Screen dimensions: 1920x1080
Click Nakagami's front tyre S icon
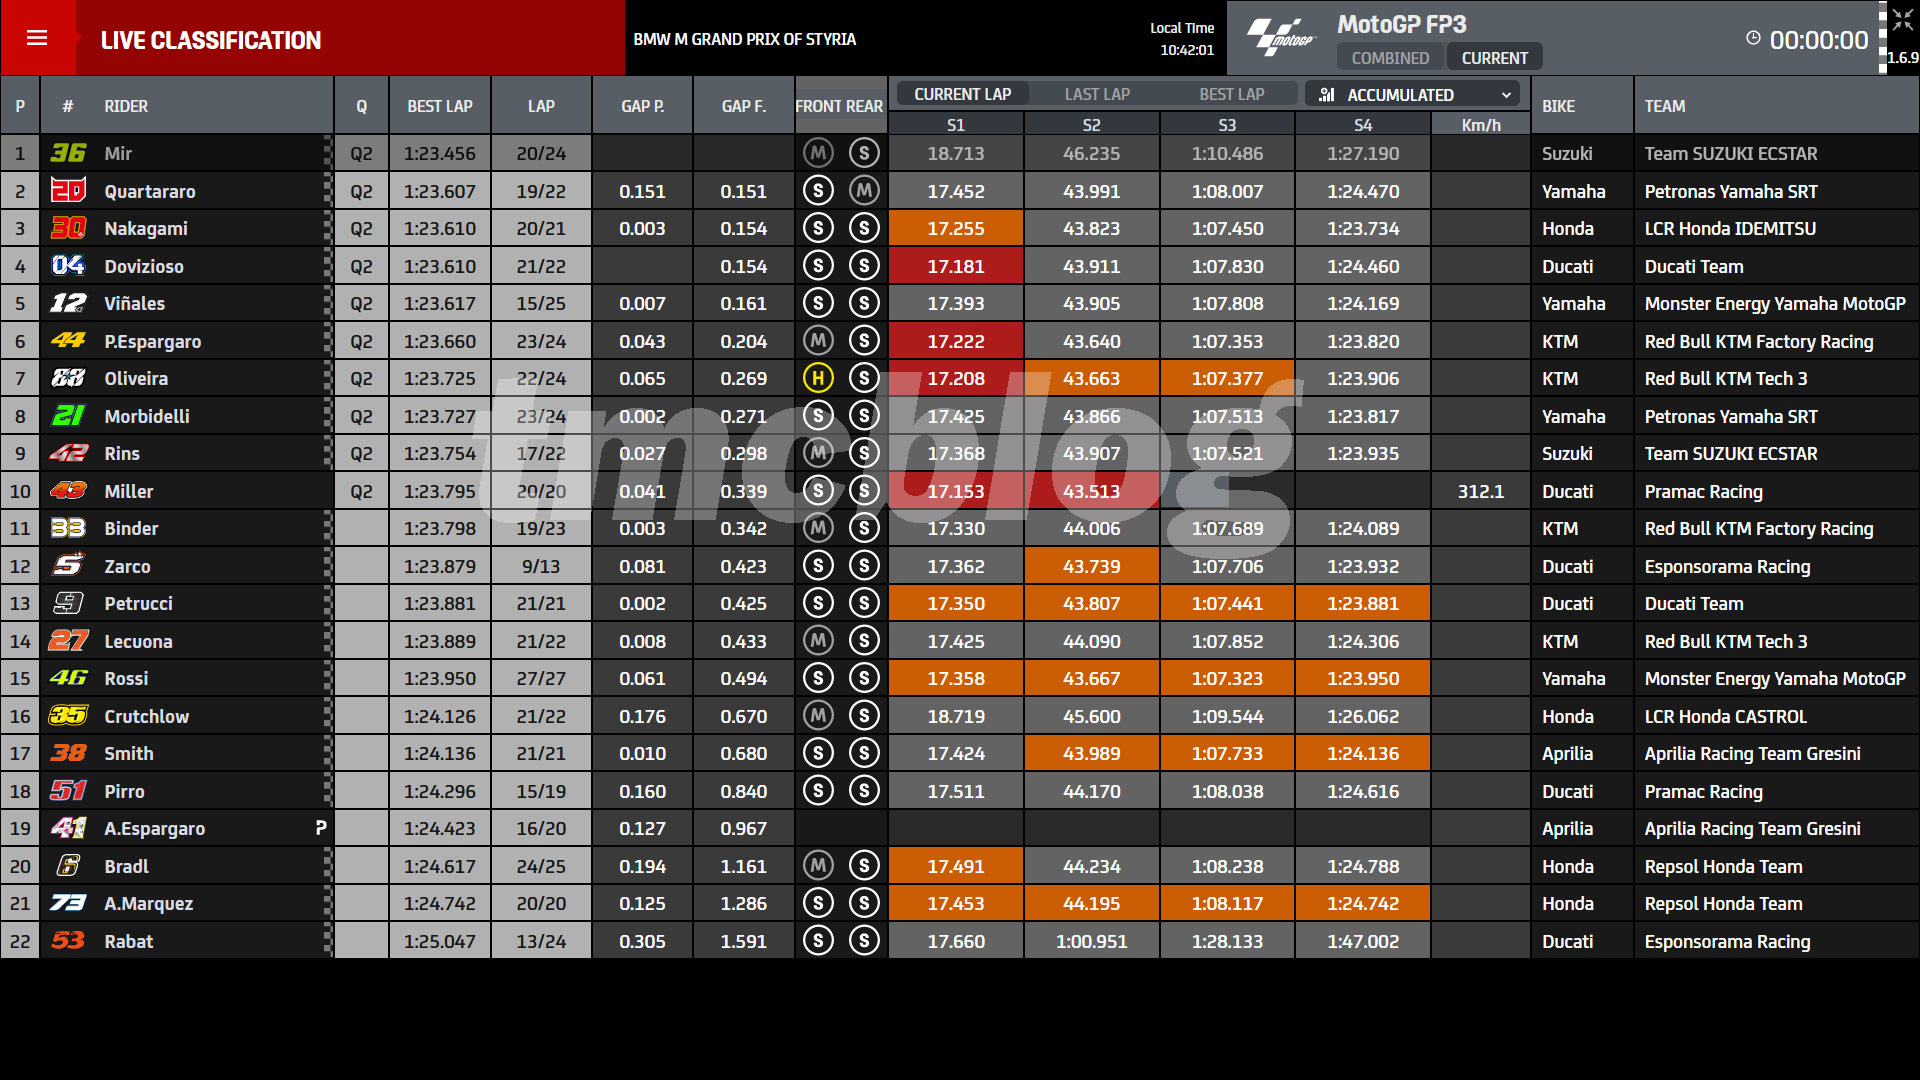tap(818, 228)
